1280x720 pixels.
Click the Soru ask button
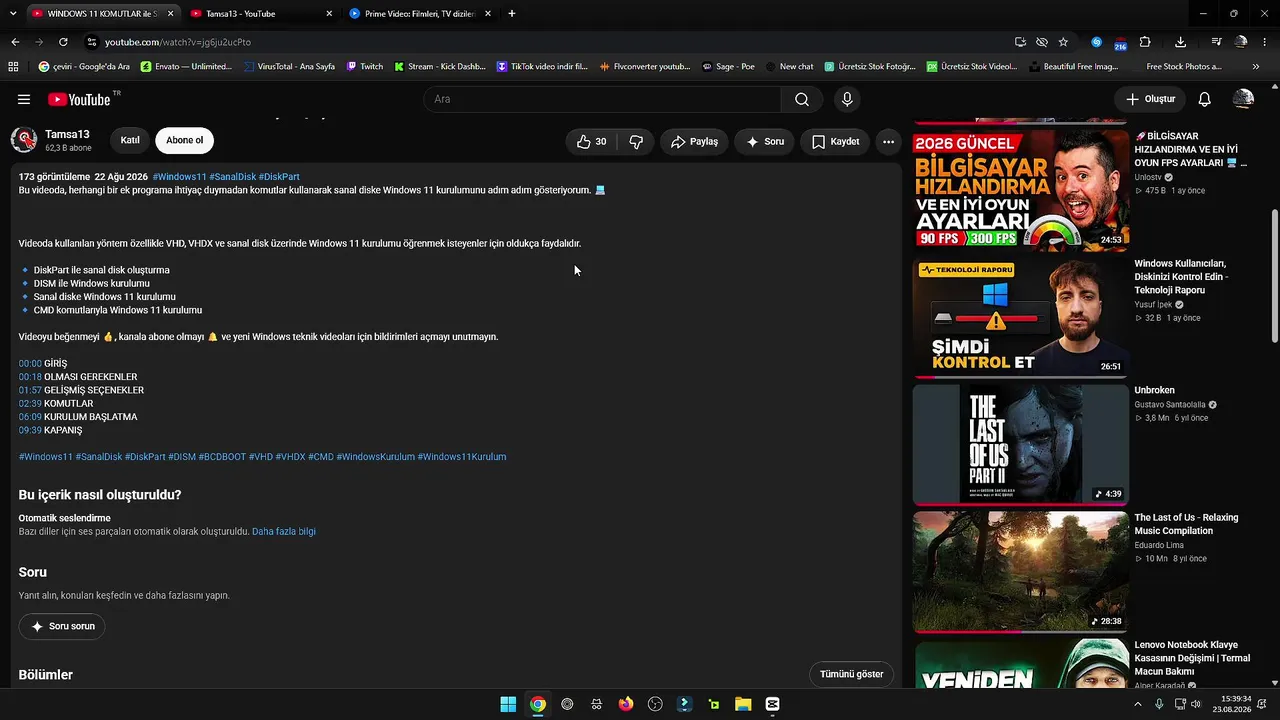765,142
